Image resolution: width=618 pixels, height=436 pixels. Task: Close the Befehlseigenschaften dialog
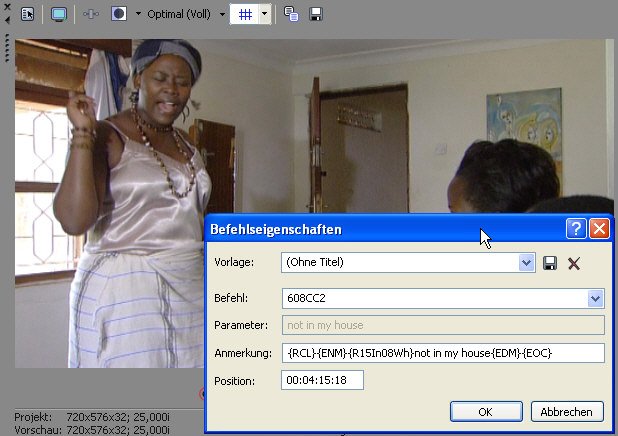599,229
